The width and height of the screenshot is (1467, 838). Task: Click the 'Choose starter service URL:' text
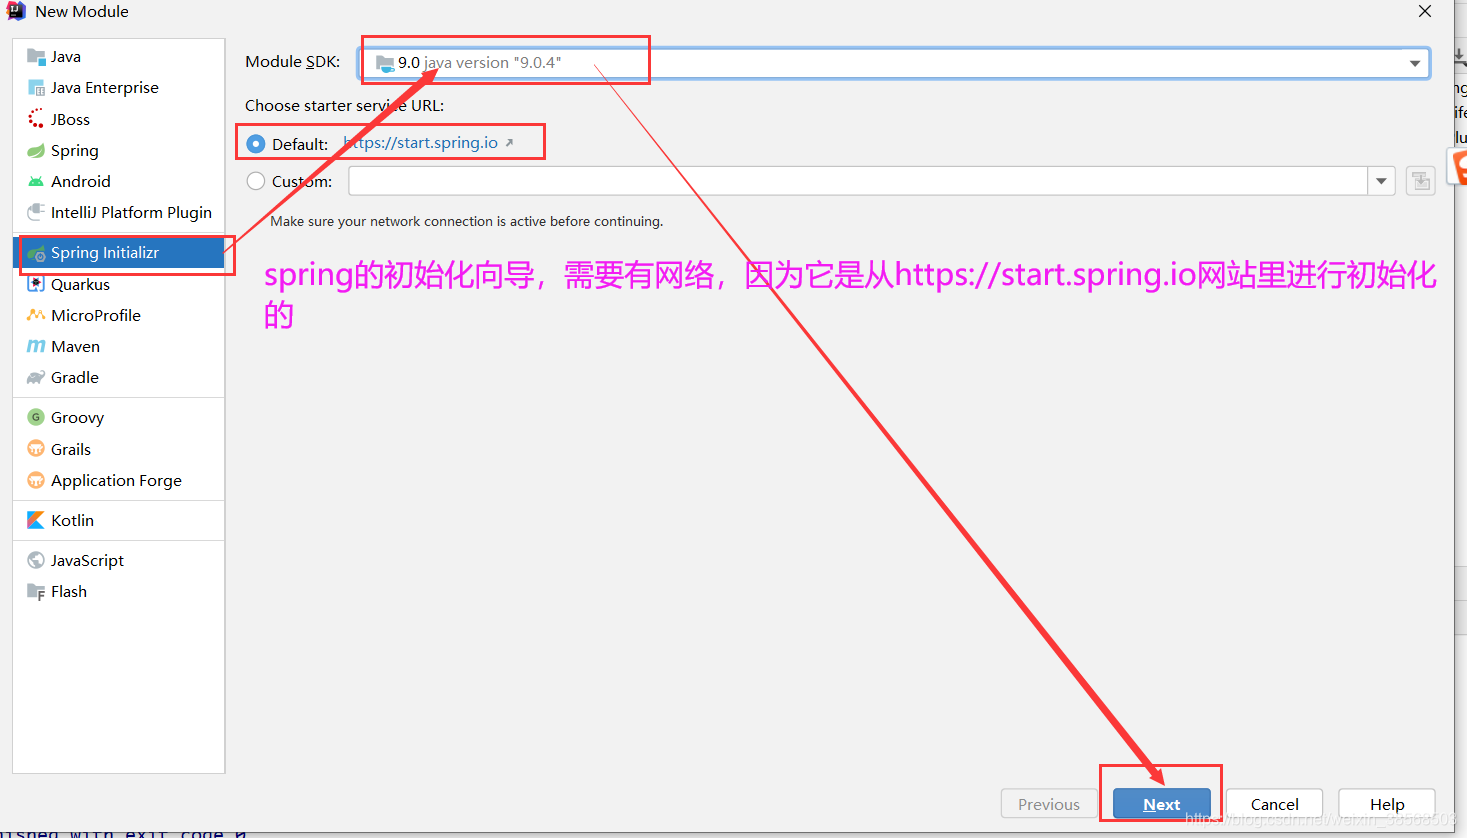pyautogui.click(x=344, y=105)
